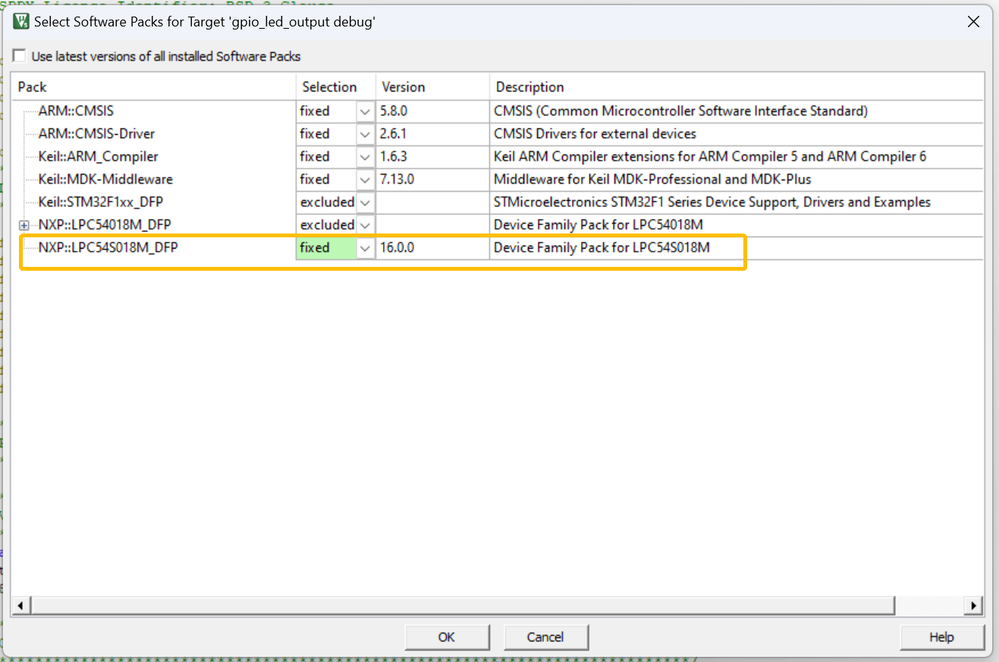Screen dimensions: 999x662
Task: Open Selection dropdown for Keil::ARM_Compiler
Action: (364, 157)
